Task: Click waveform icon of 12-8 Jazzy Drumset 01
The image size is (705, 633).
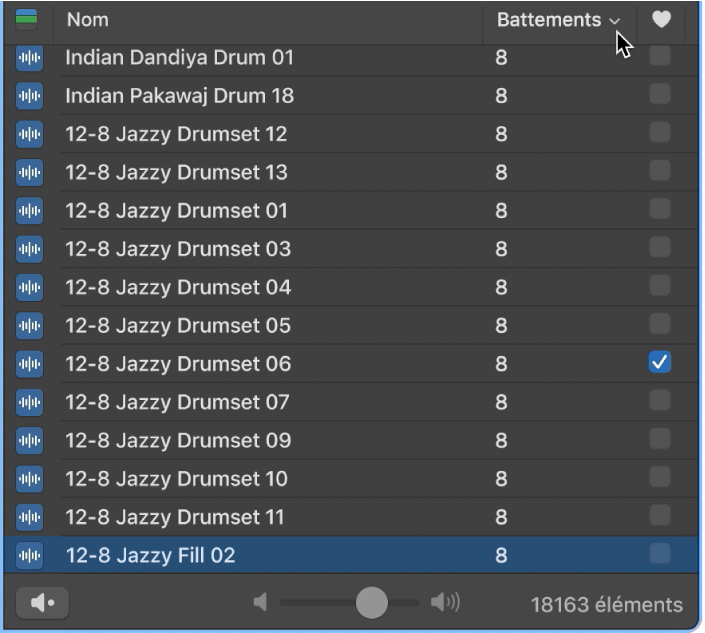Action: [29, 210]
